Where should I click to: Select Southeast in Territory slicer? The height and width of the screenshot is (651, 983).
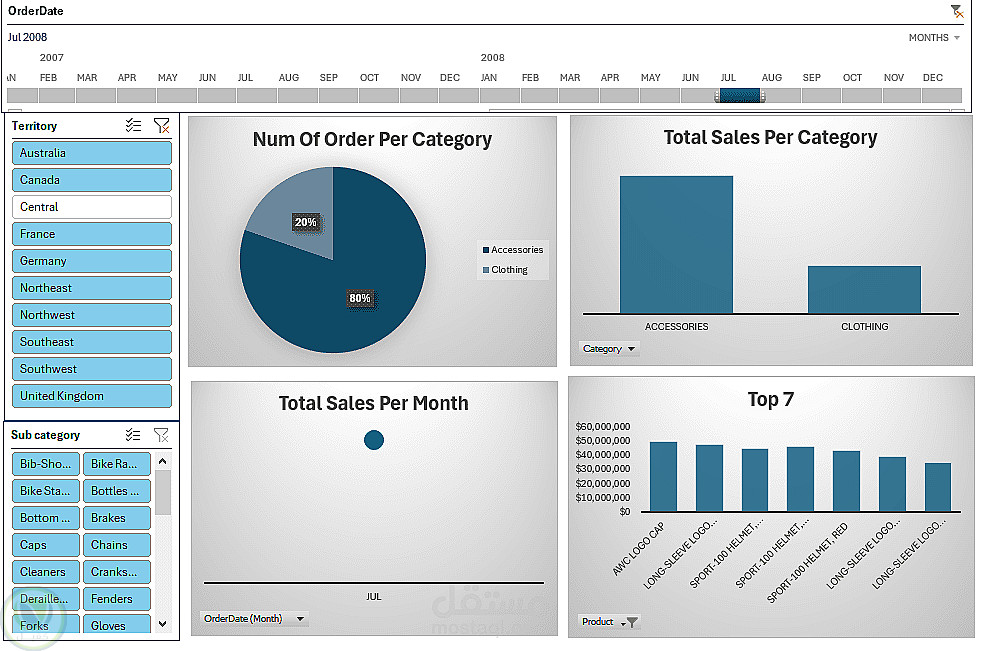92,342
